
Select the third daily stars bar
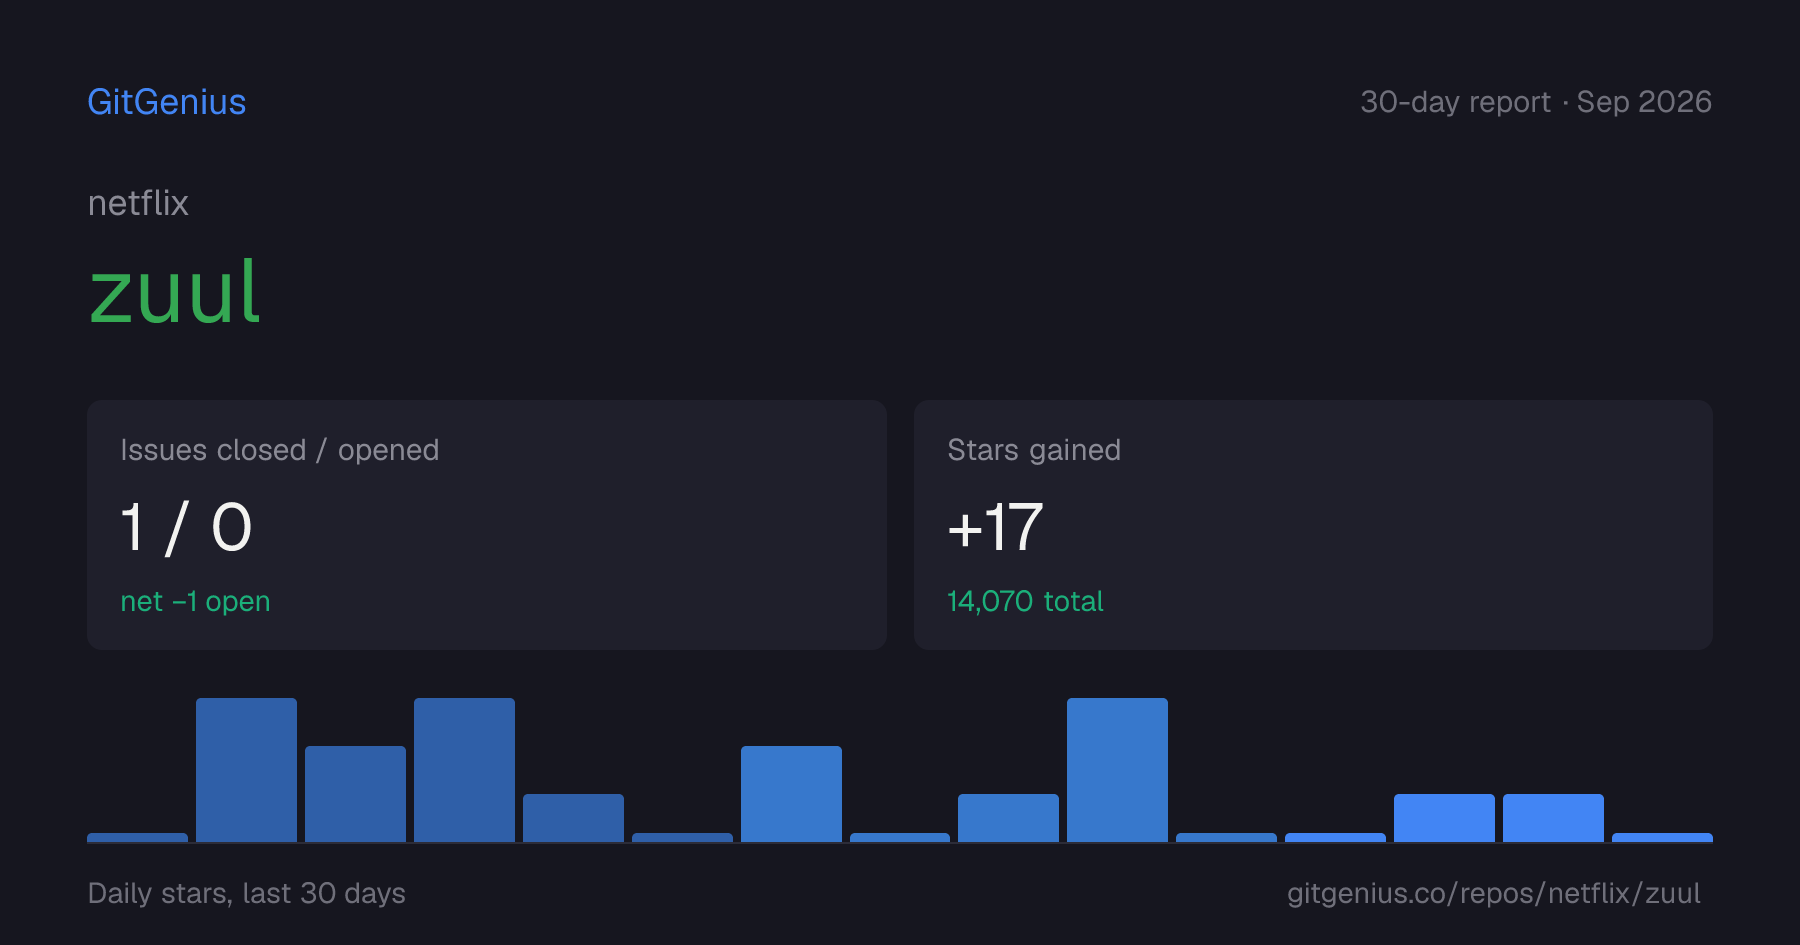click(355, 794)
